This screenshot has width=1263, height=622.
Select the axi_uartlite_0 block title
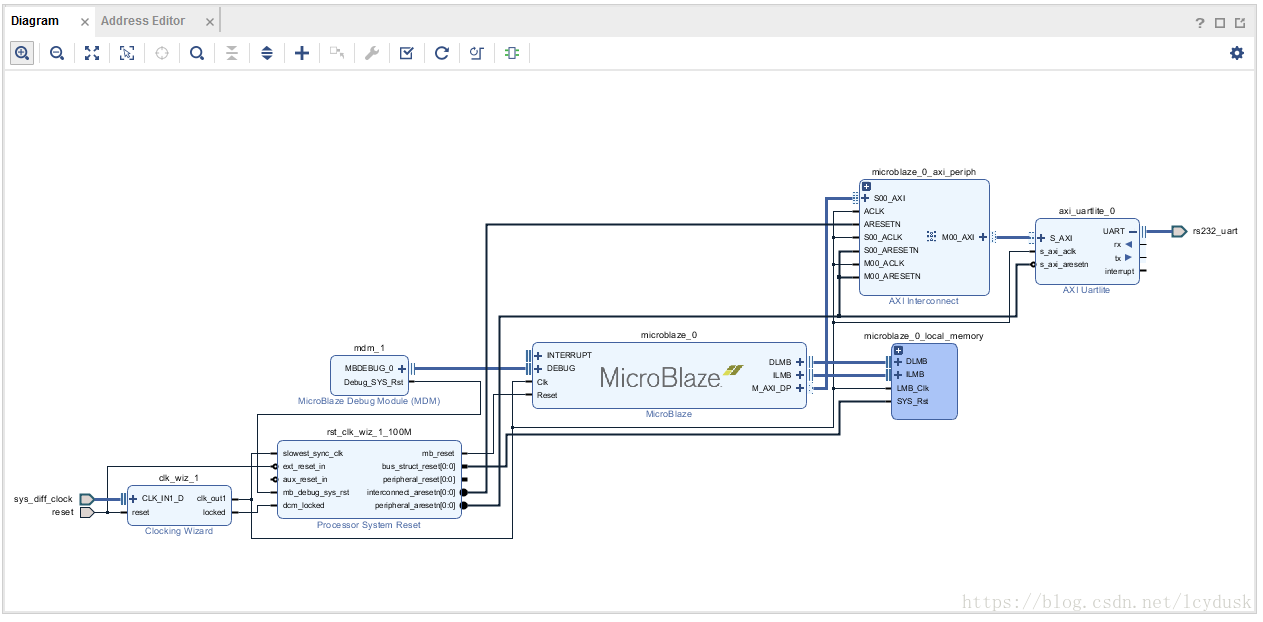pos(1086,211)
